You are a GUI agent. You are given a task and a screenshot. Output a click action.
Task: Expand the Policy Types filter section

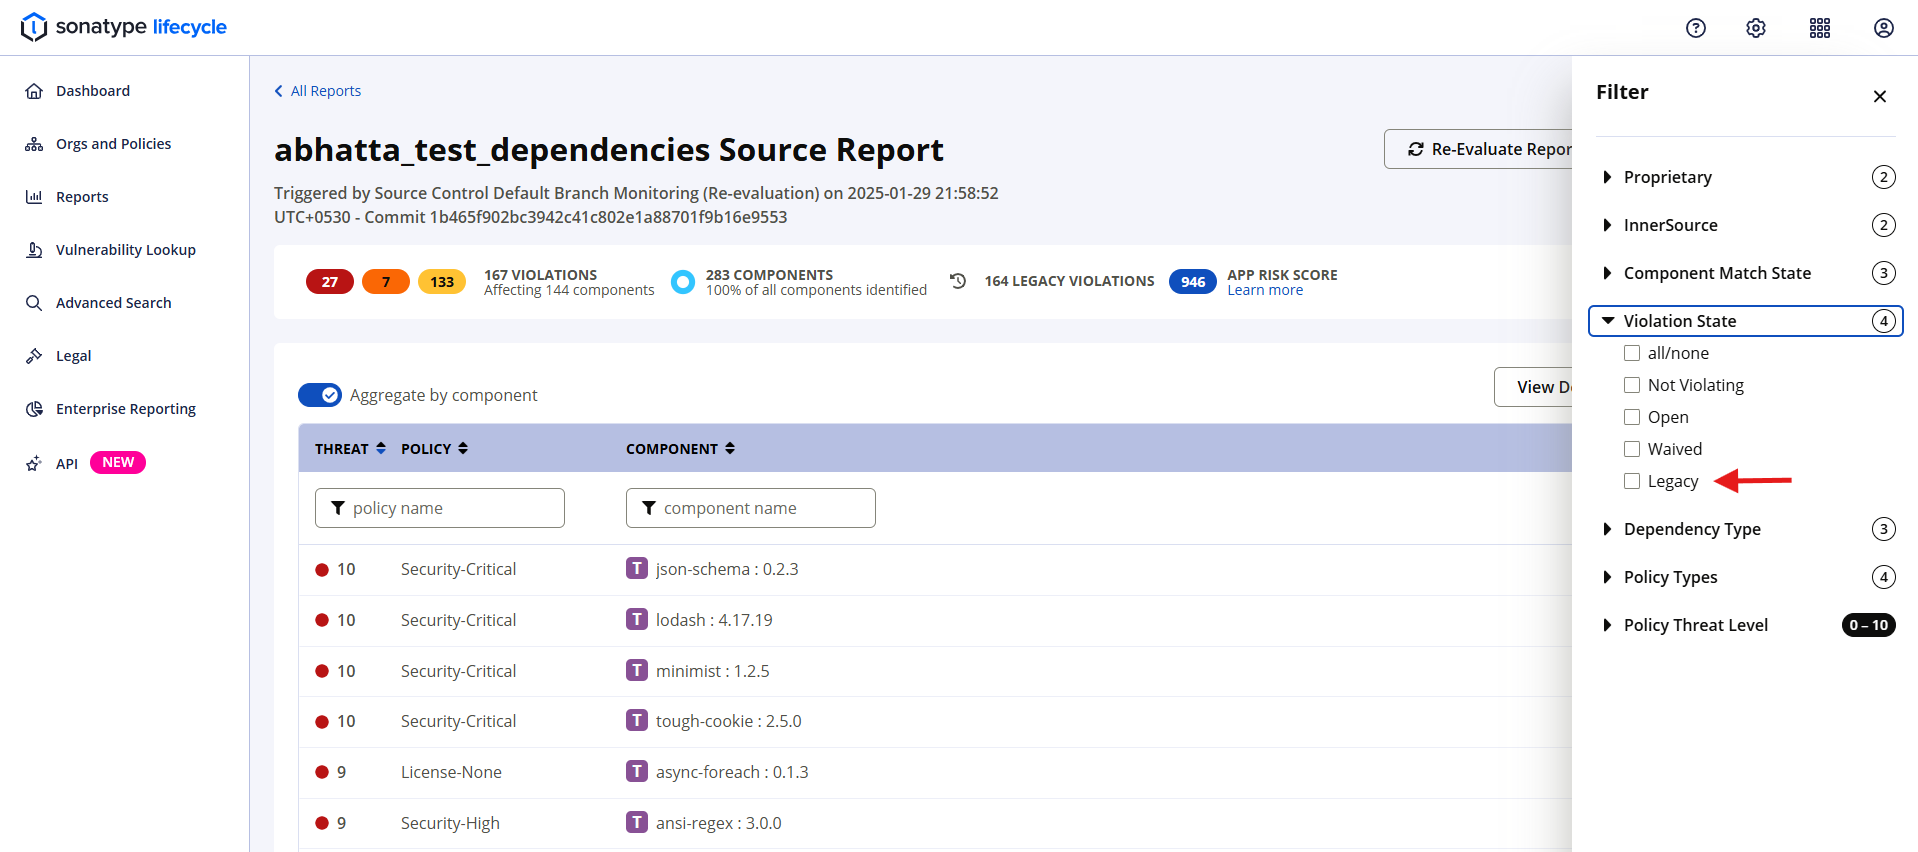pos(1746,577)
